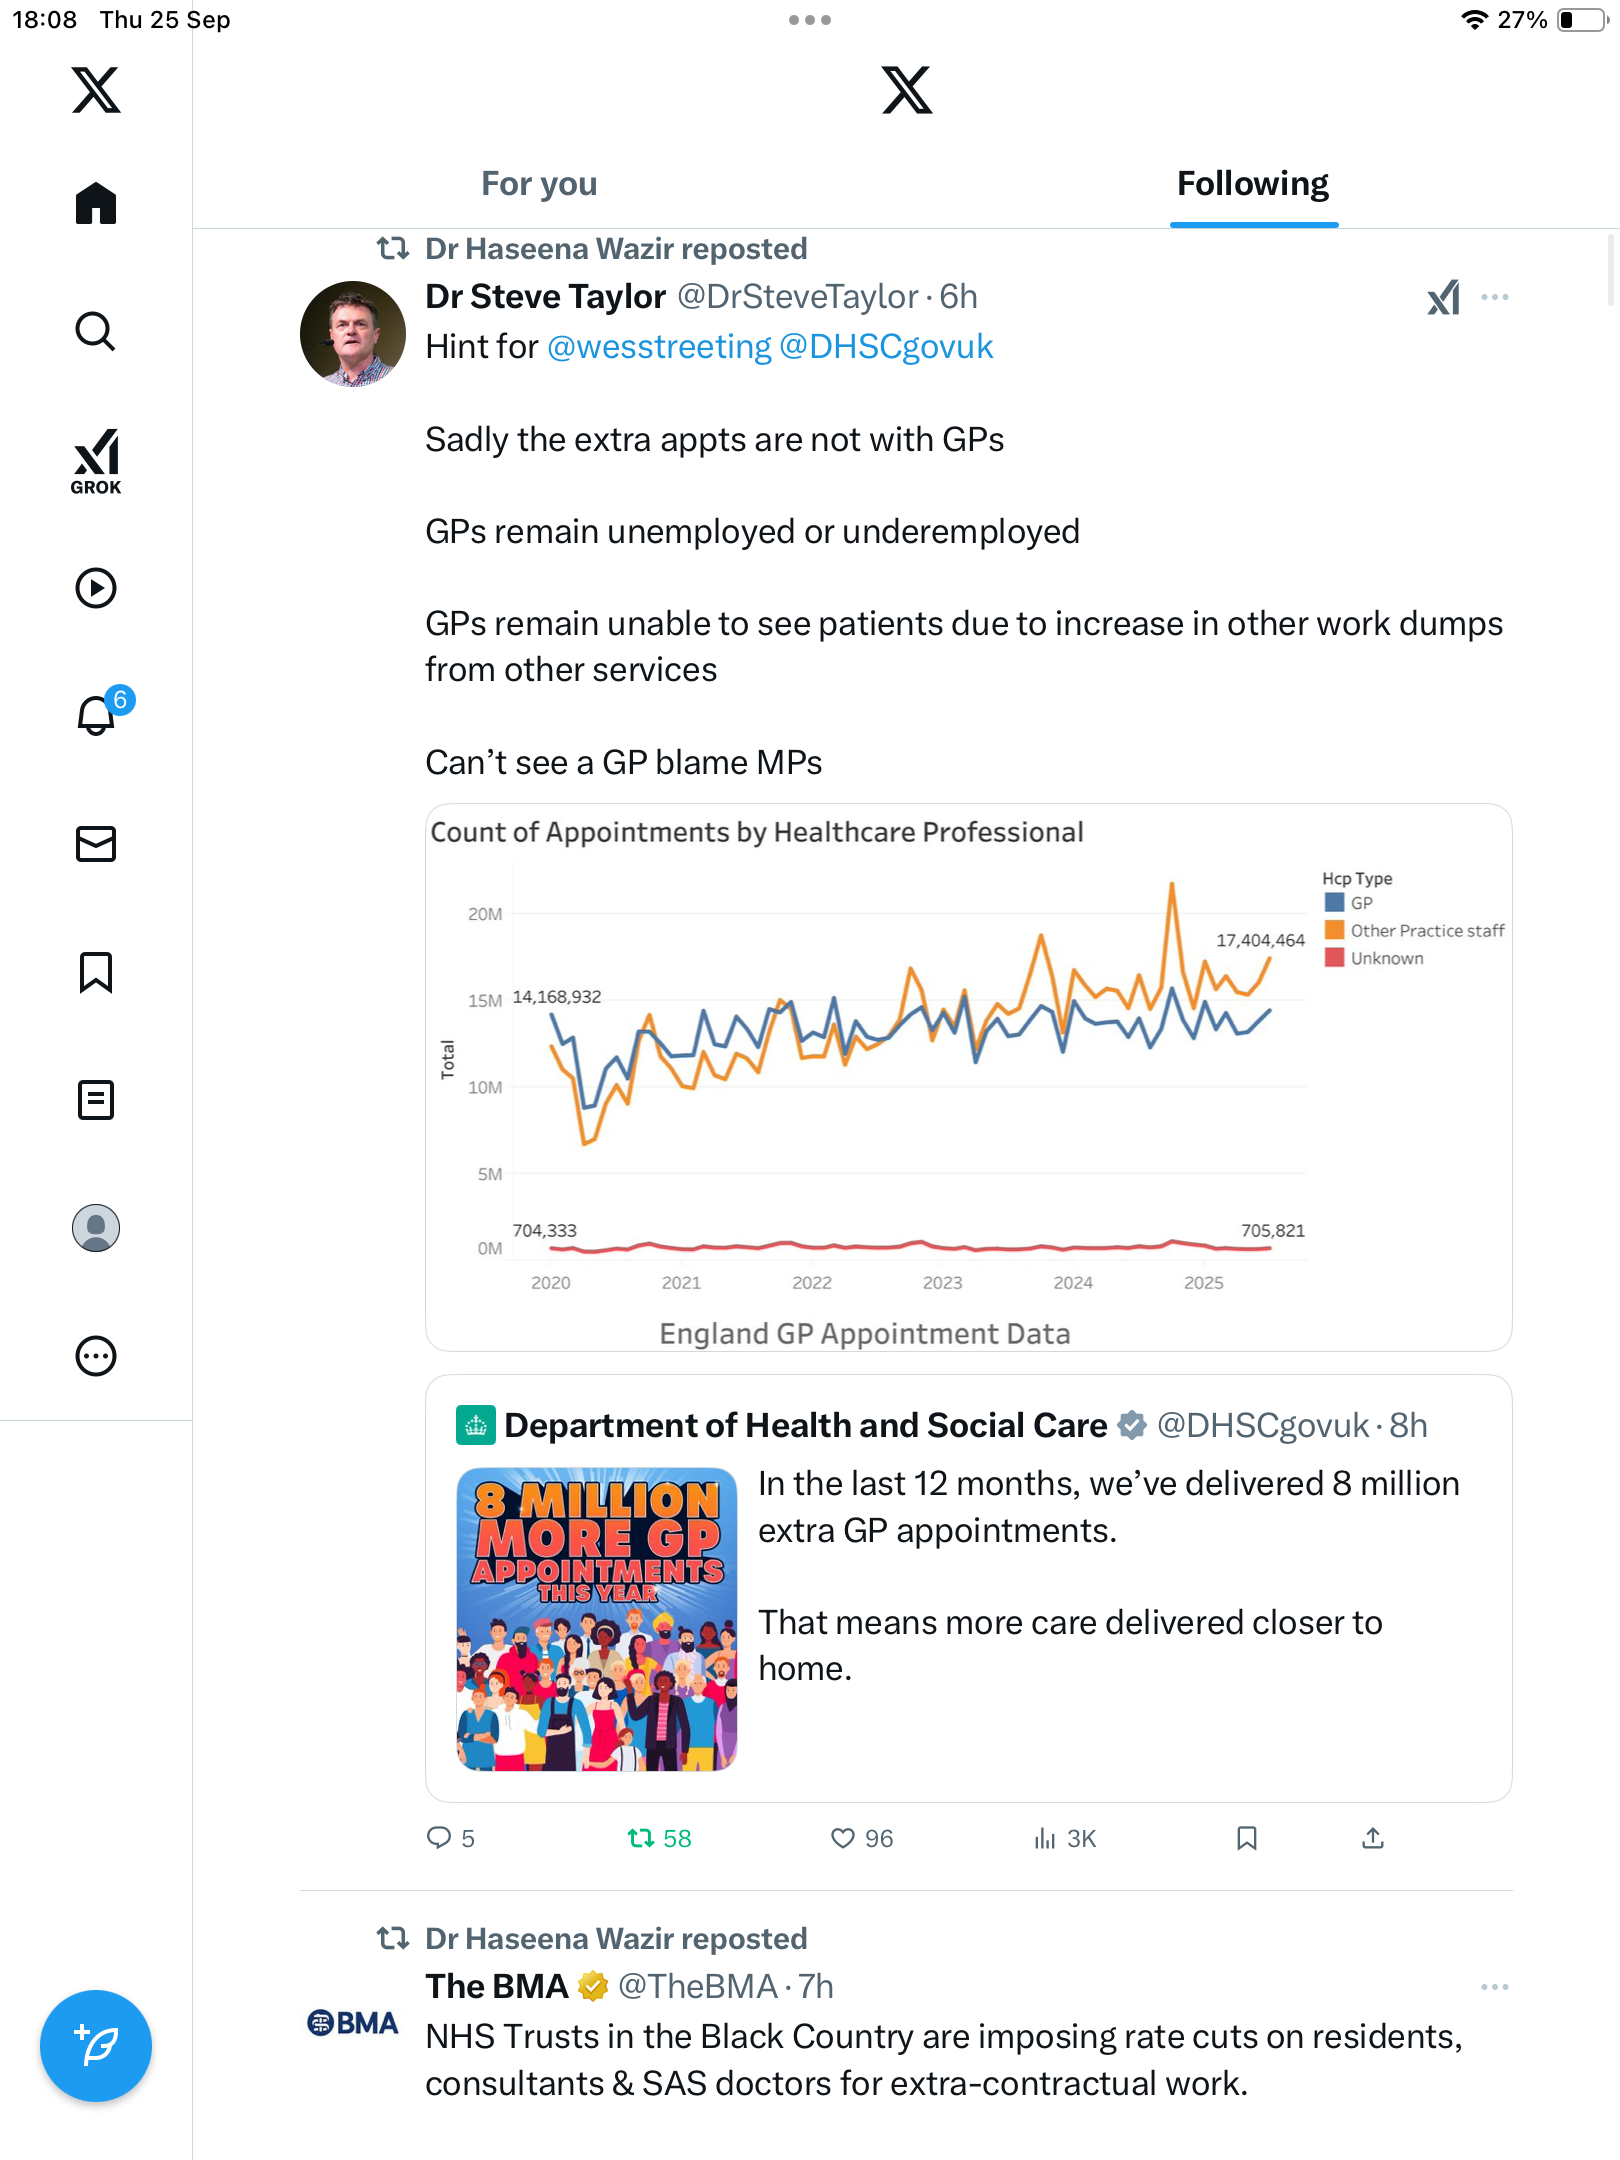Open the @DHSCgovuk mention in post text
1620x2160 pixels.
[x=886, y=347]
